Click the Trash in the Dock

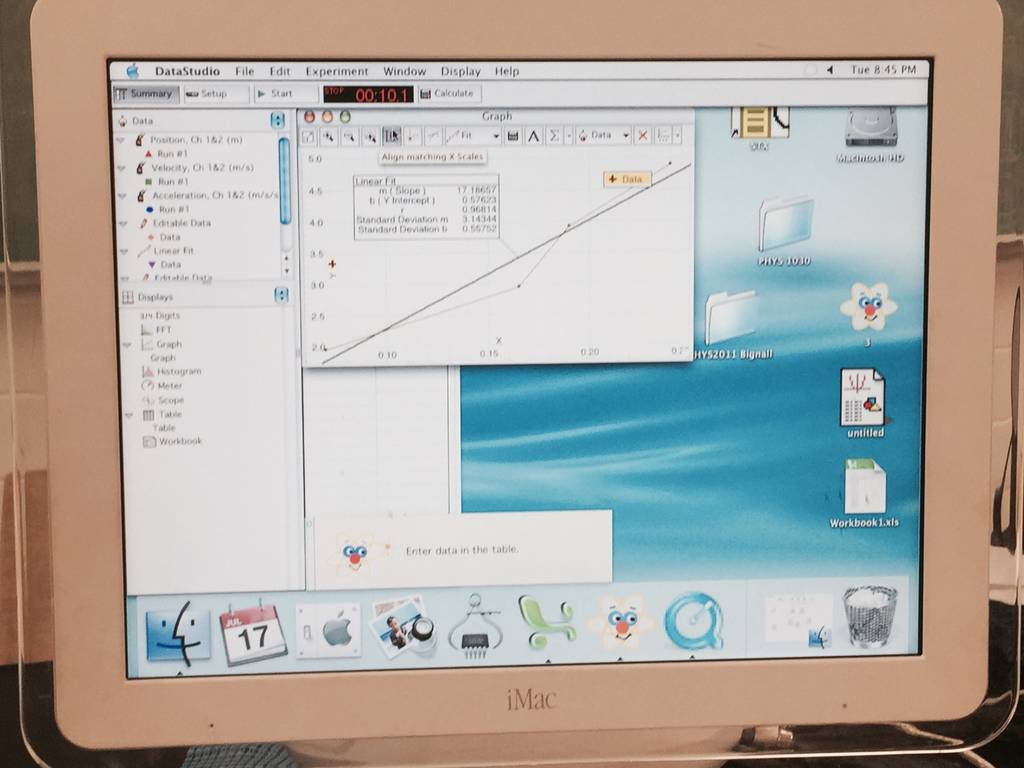870,616
